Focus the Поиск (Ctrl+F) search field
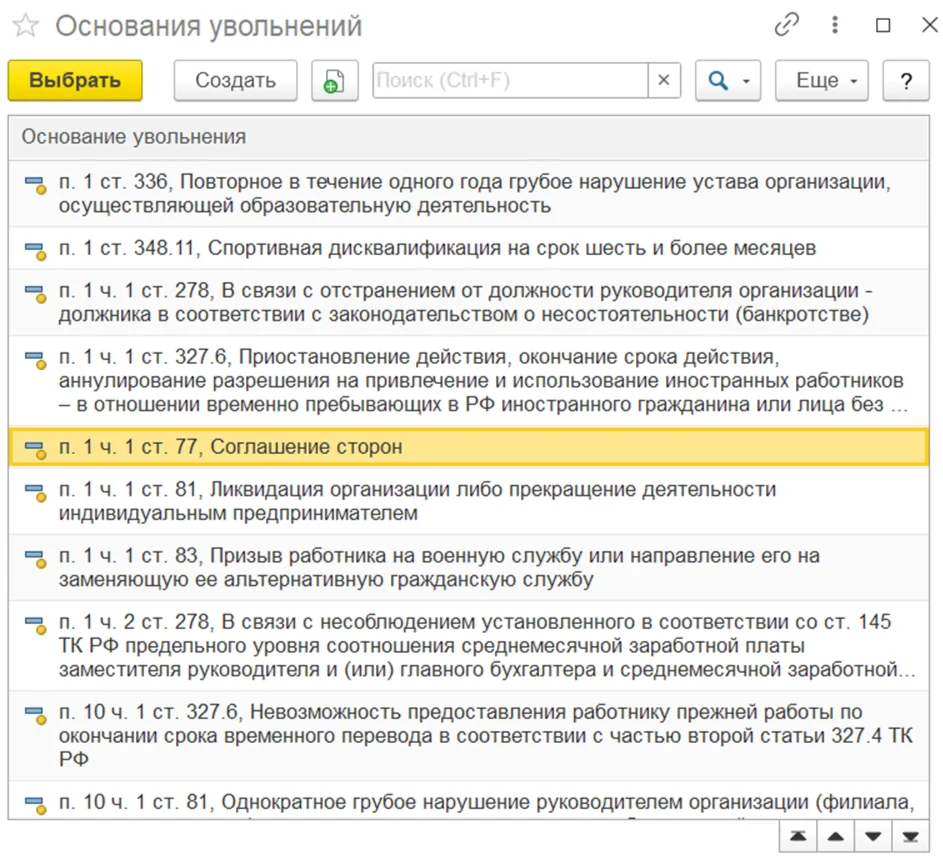The width and height of the screenshot is (943, 858). click(510, 80)
